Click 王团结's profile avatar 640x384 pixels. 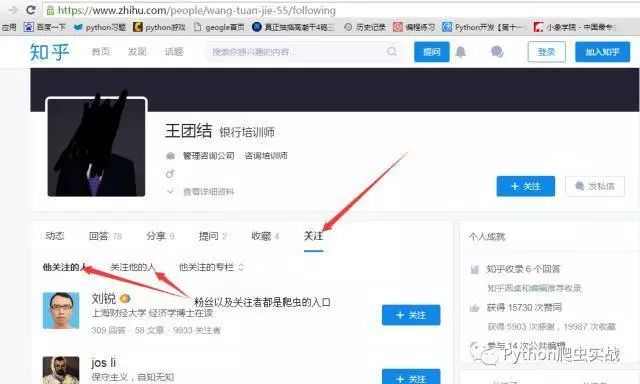point(96,147)
